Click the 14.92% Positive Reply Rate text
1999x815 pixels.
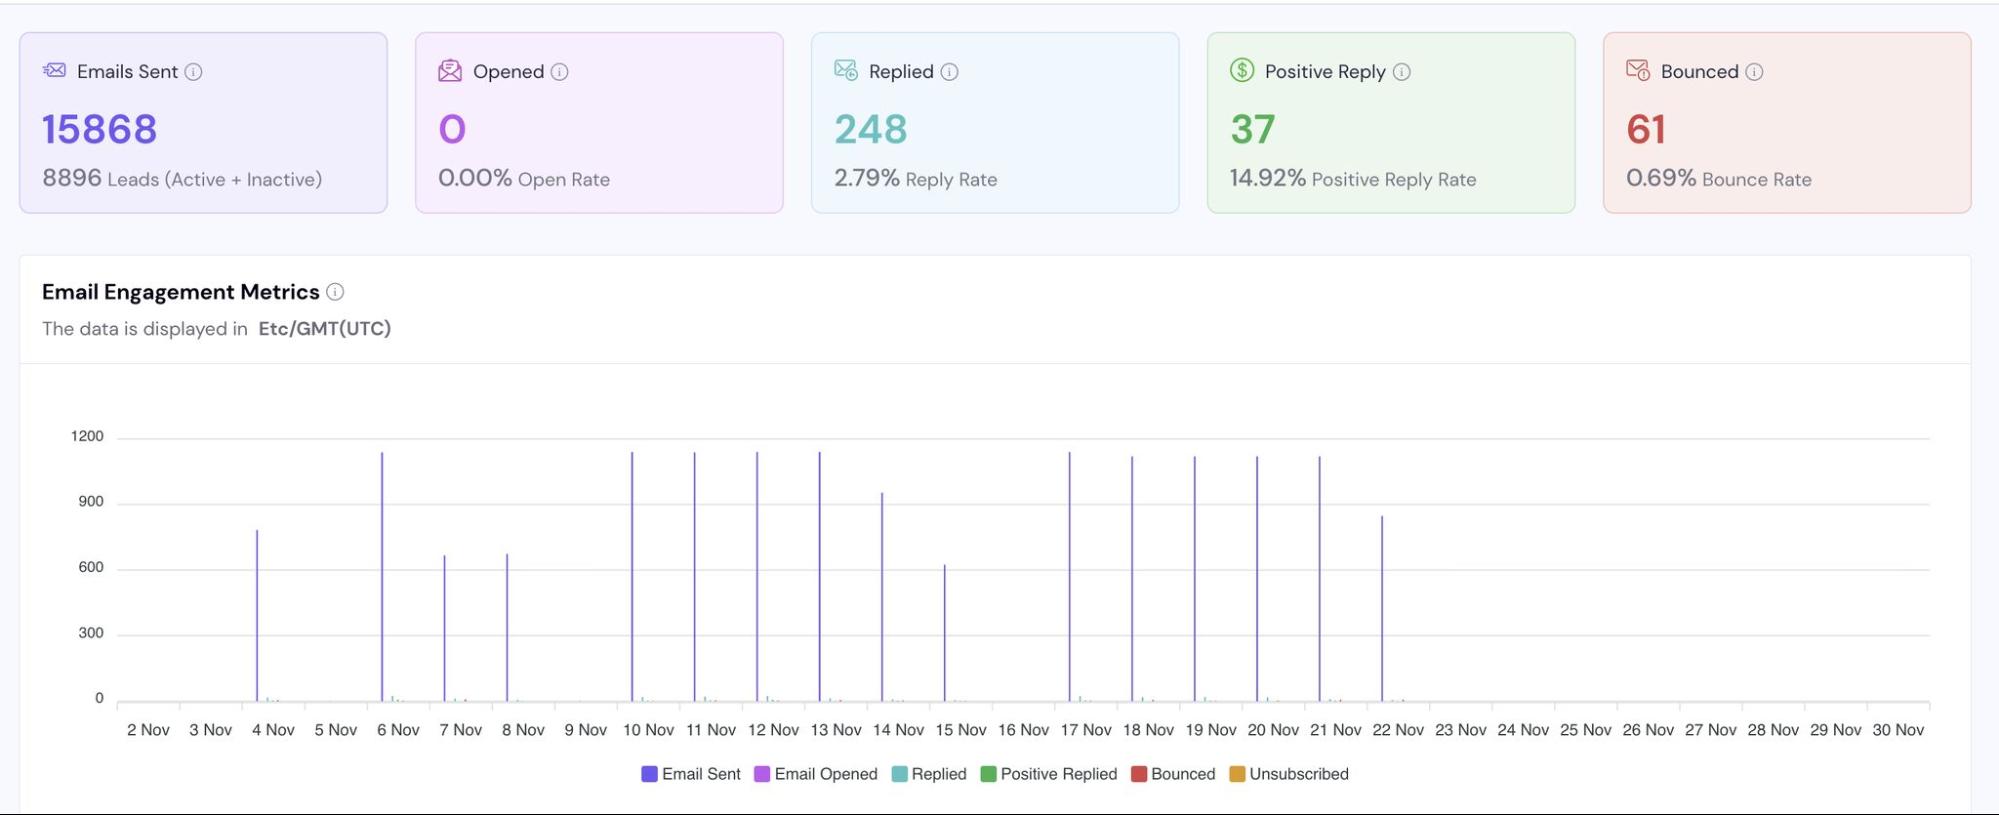pos(1353,179)
